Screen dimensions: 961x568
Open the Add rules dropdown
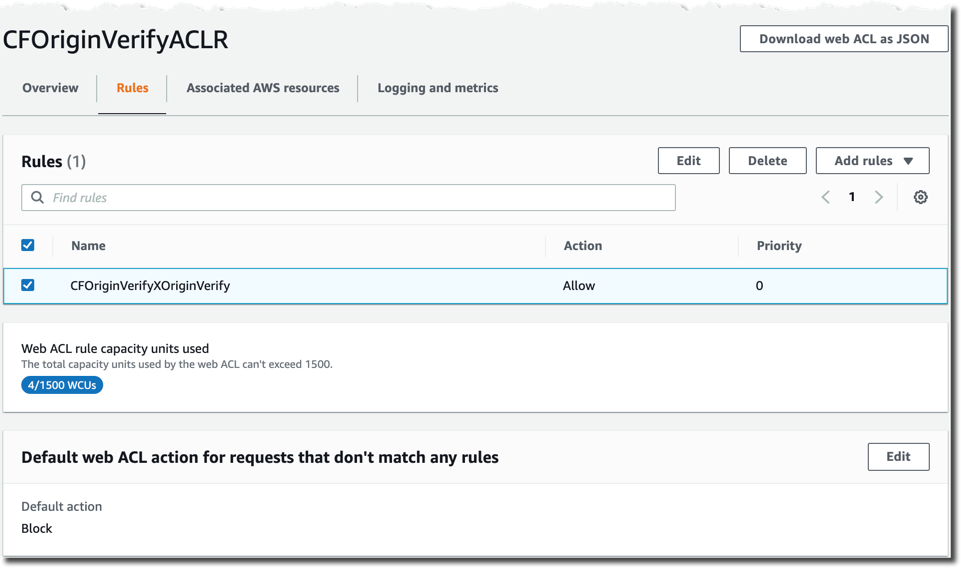tap(872, 161)
